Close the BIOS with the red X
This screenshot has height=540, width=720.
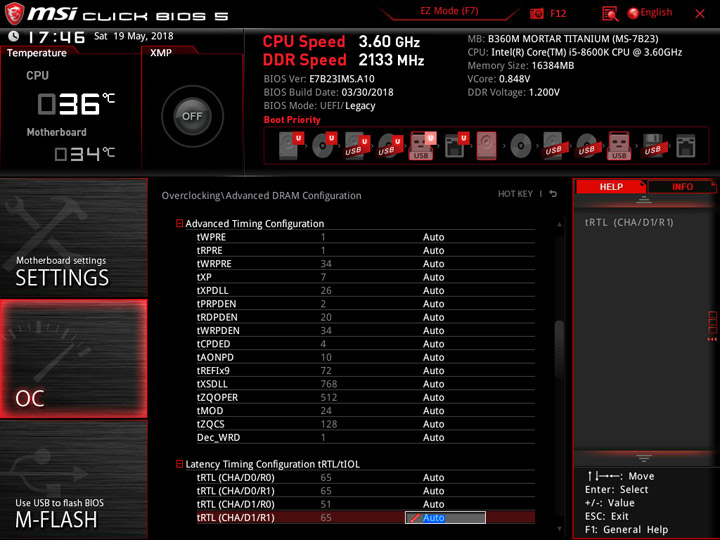(x=700, y=14)
